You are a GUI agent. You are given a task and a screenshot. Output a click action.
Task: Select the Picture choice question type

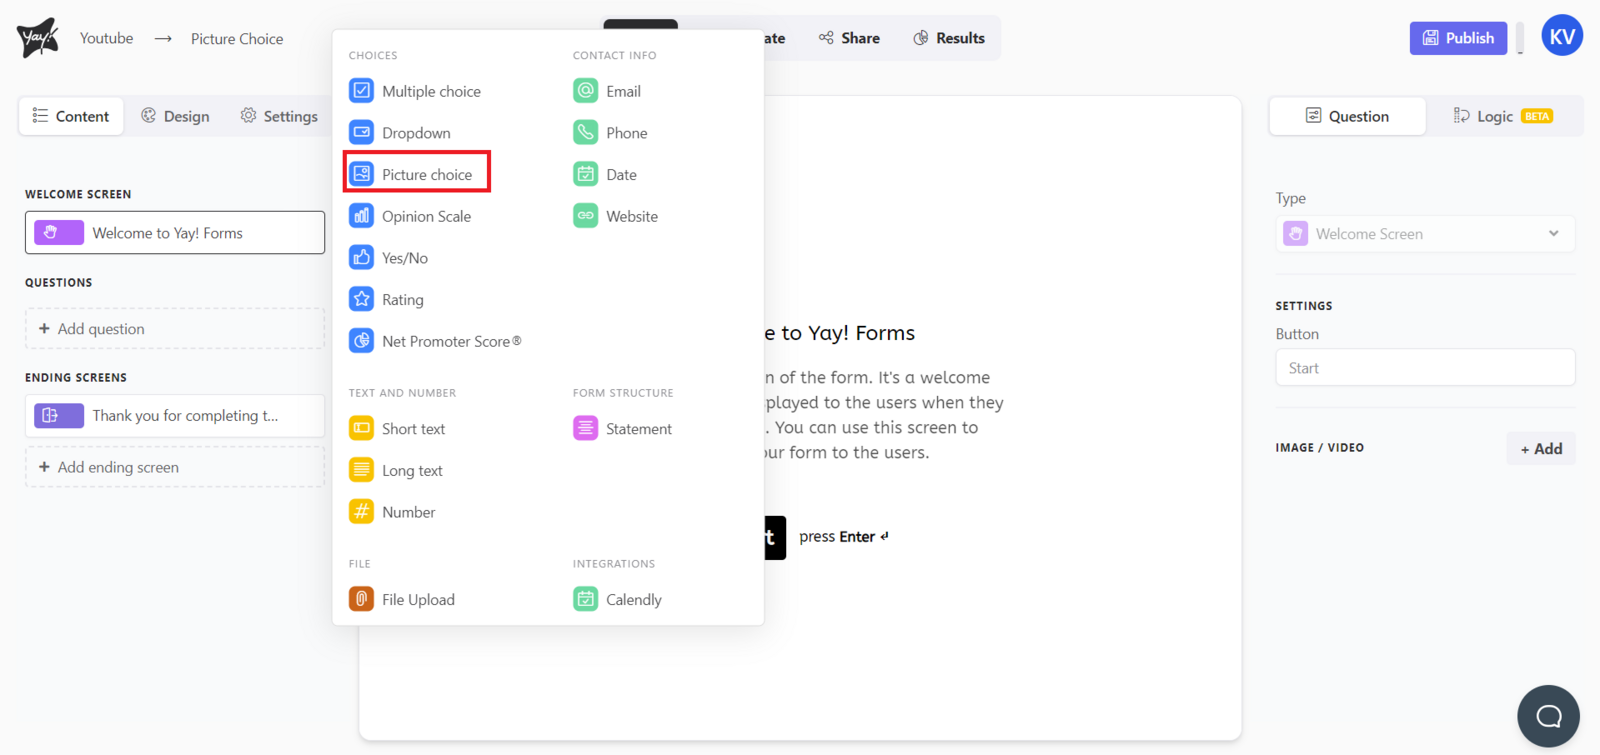tap(417, 174)
